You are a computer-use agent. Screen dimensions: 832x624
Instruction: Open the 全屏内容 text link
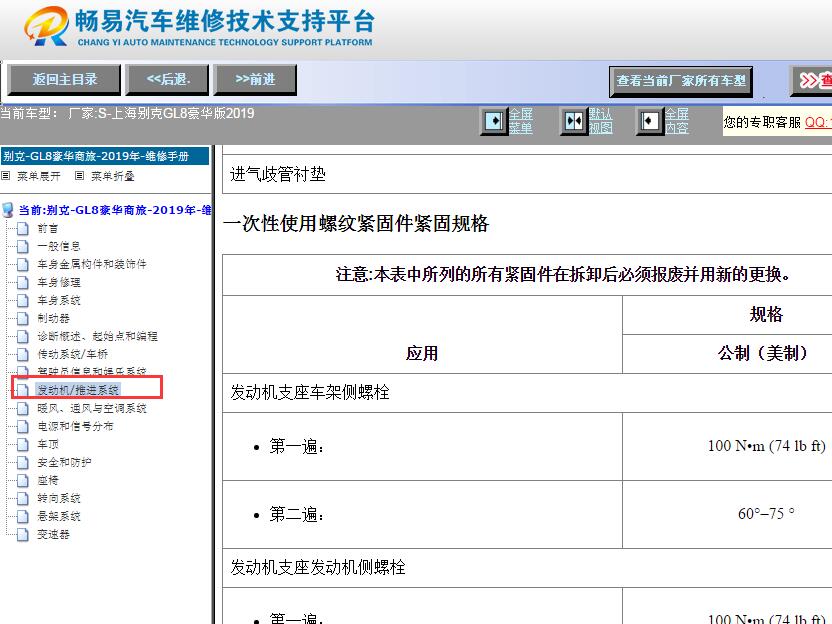pyautogui.click(x=677, y=121)
